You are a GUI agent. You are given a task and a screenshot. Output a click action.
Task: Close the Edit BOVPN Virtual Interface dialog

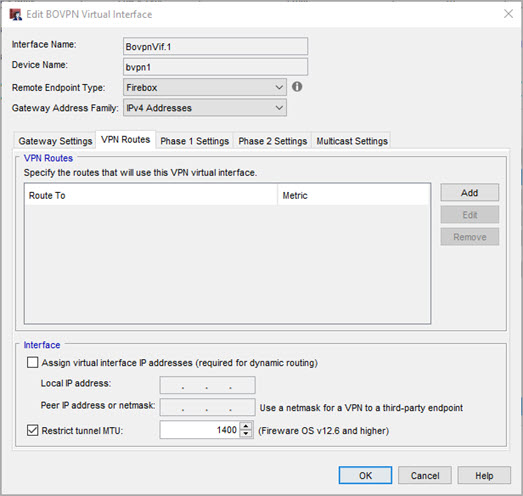(x=508, y=14)
